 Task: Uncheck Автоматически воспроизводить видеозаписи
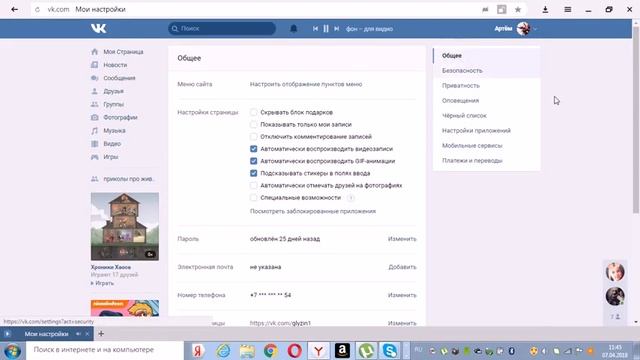253,149
